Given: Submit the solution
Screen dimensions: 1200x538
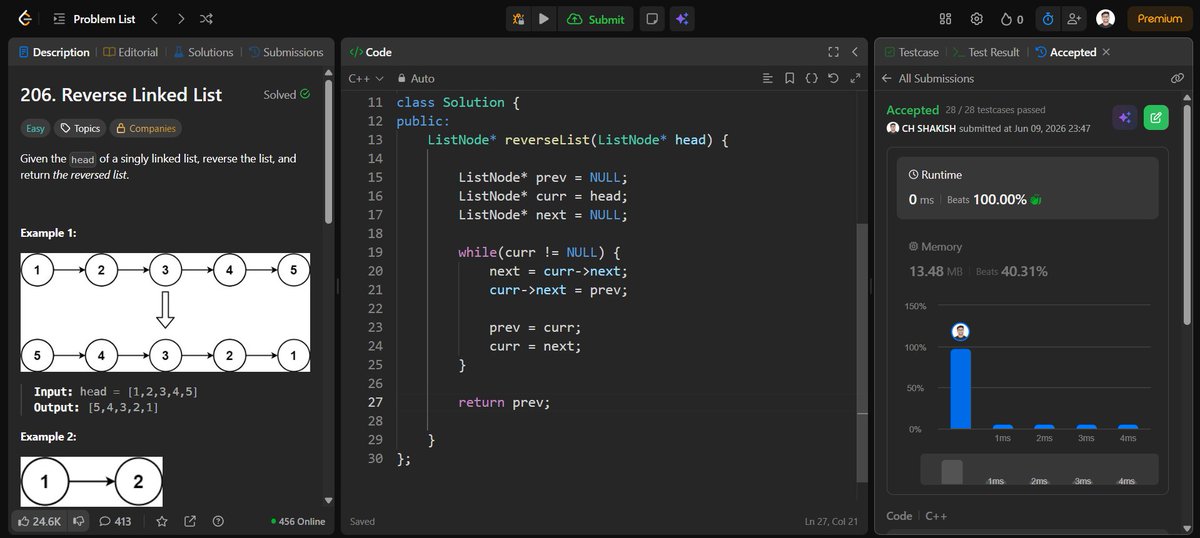Looking at the screenshot, I should point(596,19).
